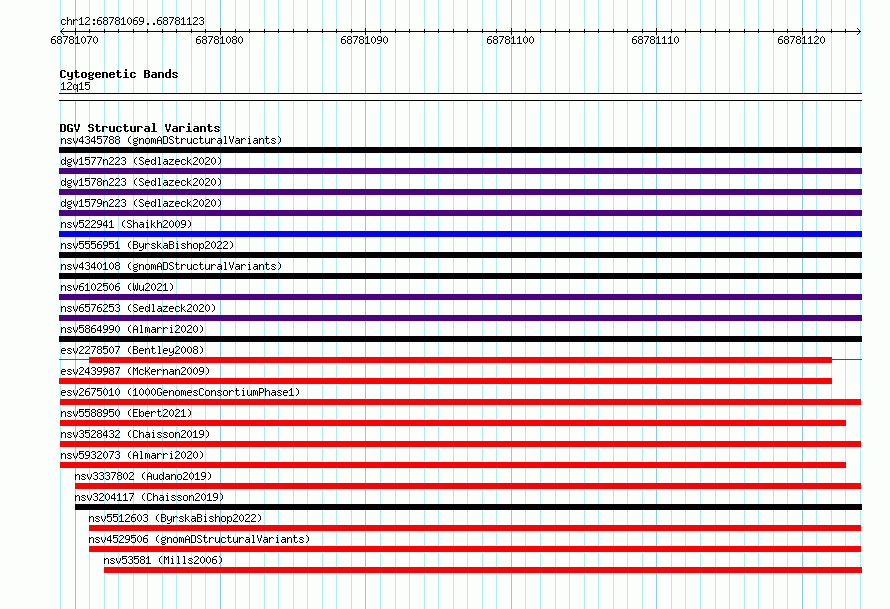
Task: Click the purple bar under dgv1577n223
Action: 460,171
